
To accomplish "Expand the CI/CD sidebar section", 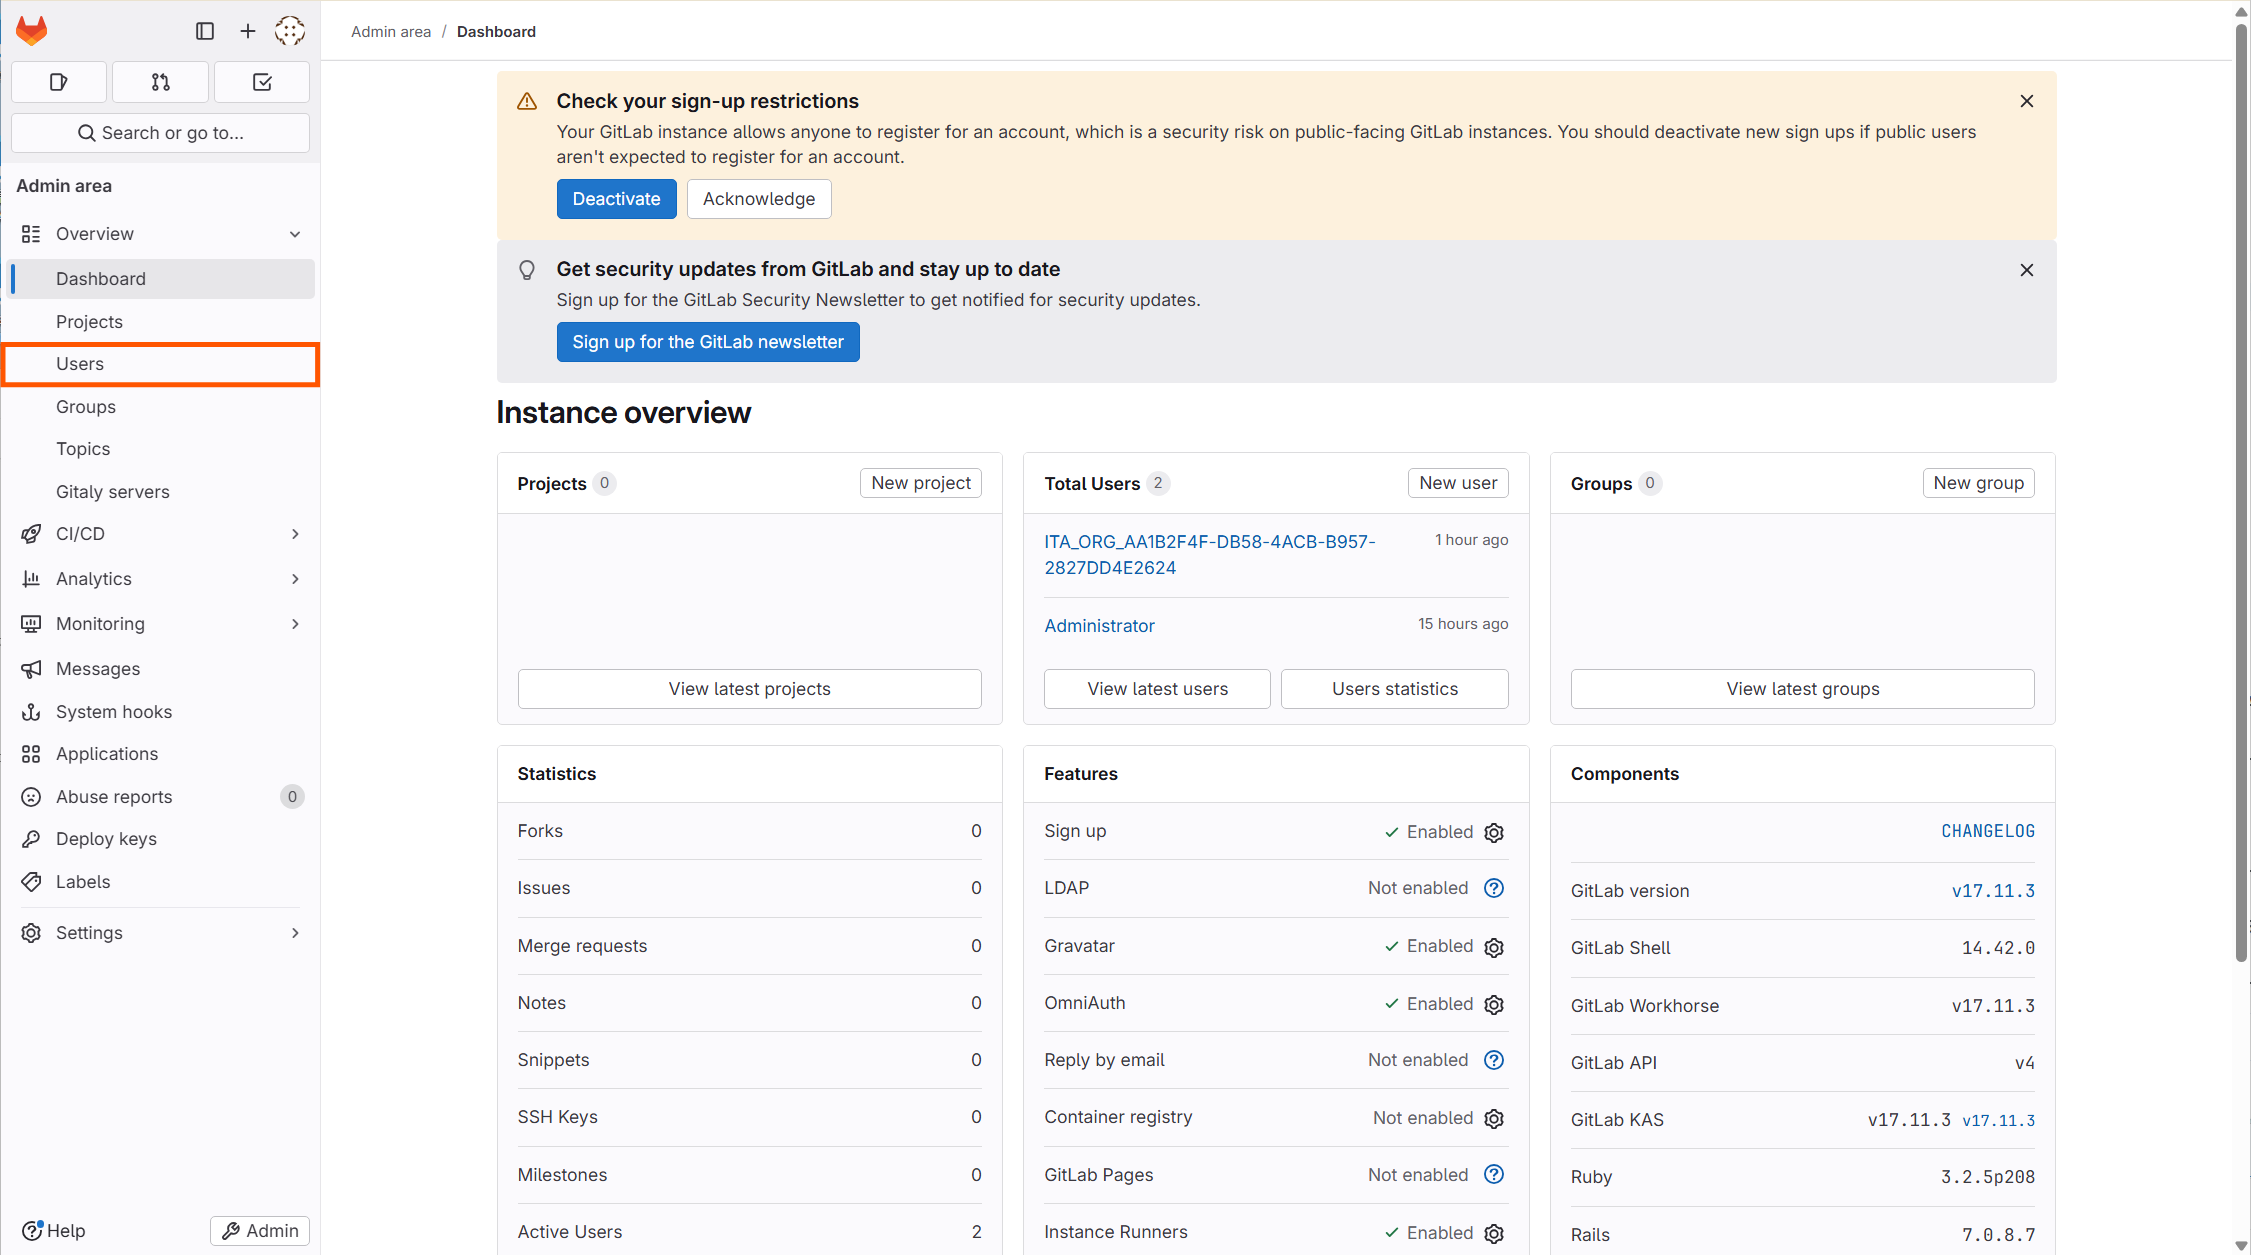I will (x=295, y=534).
